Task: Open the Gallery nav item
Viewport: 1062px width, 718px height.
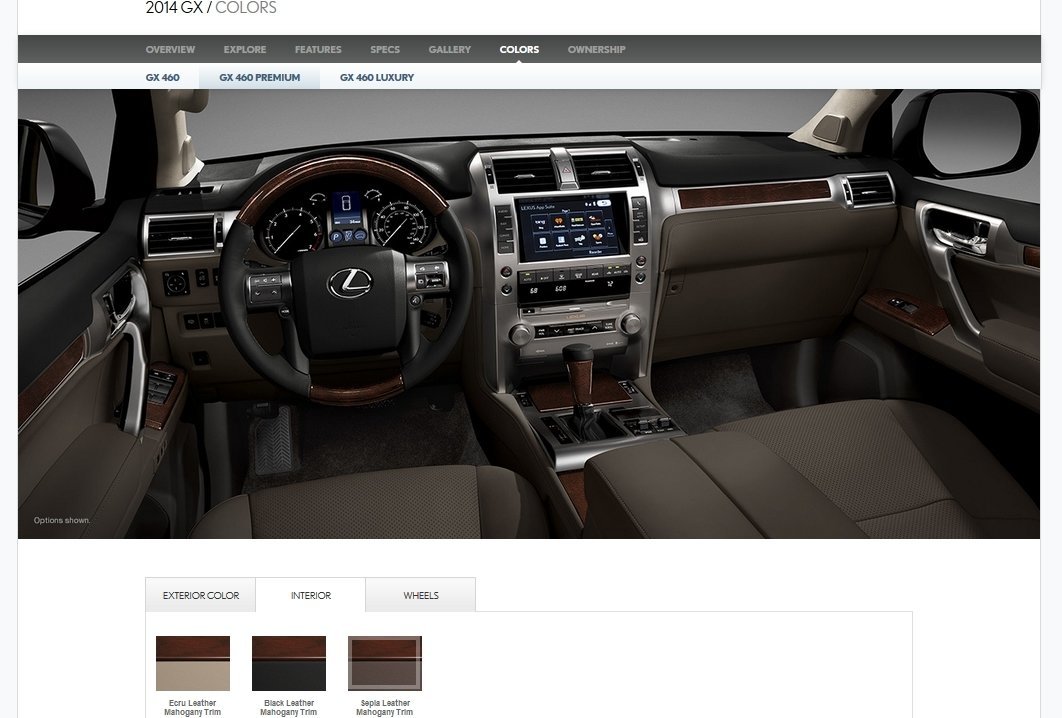Action: pos(449,49)
